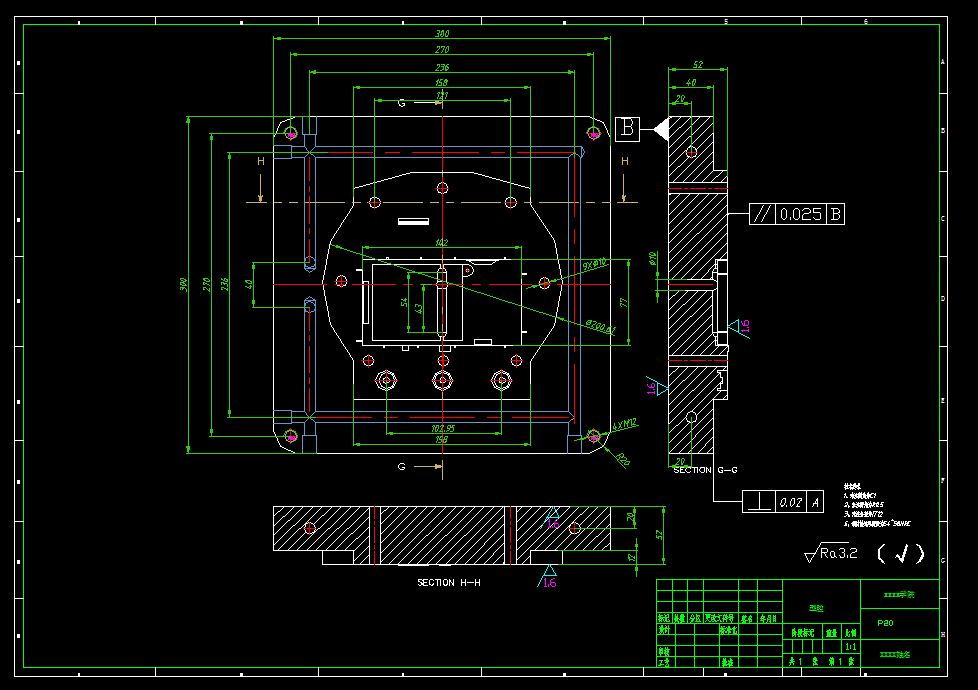Select the 121 dimension text
The width and height of the screenshot is (978, 690).
[x=442, y=95]
